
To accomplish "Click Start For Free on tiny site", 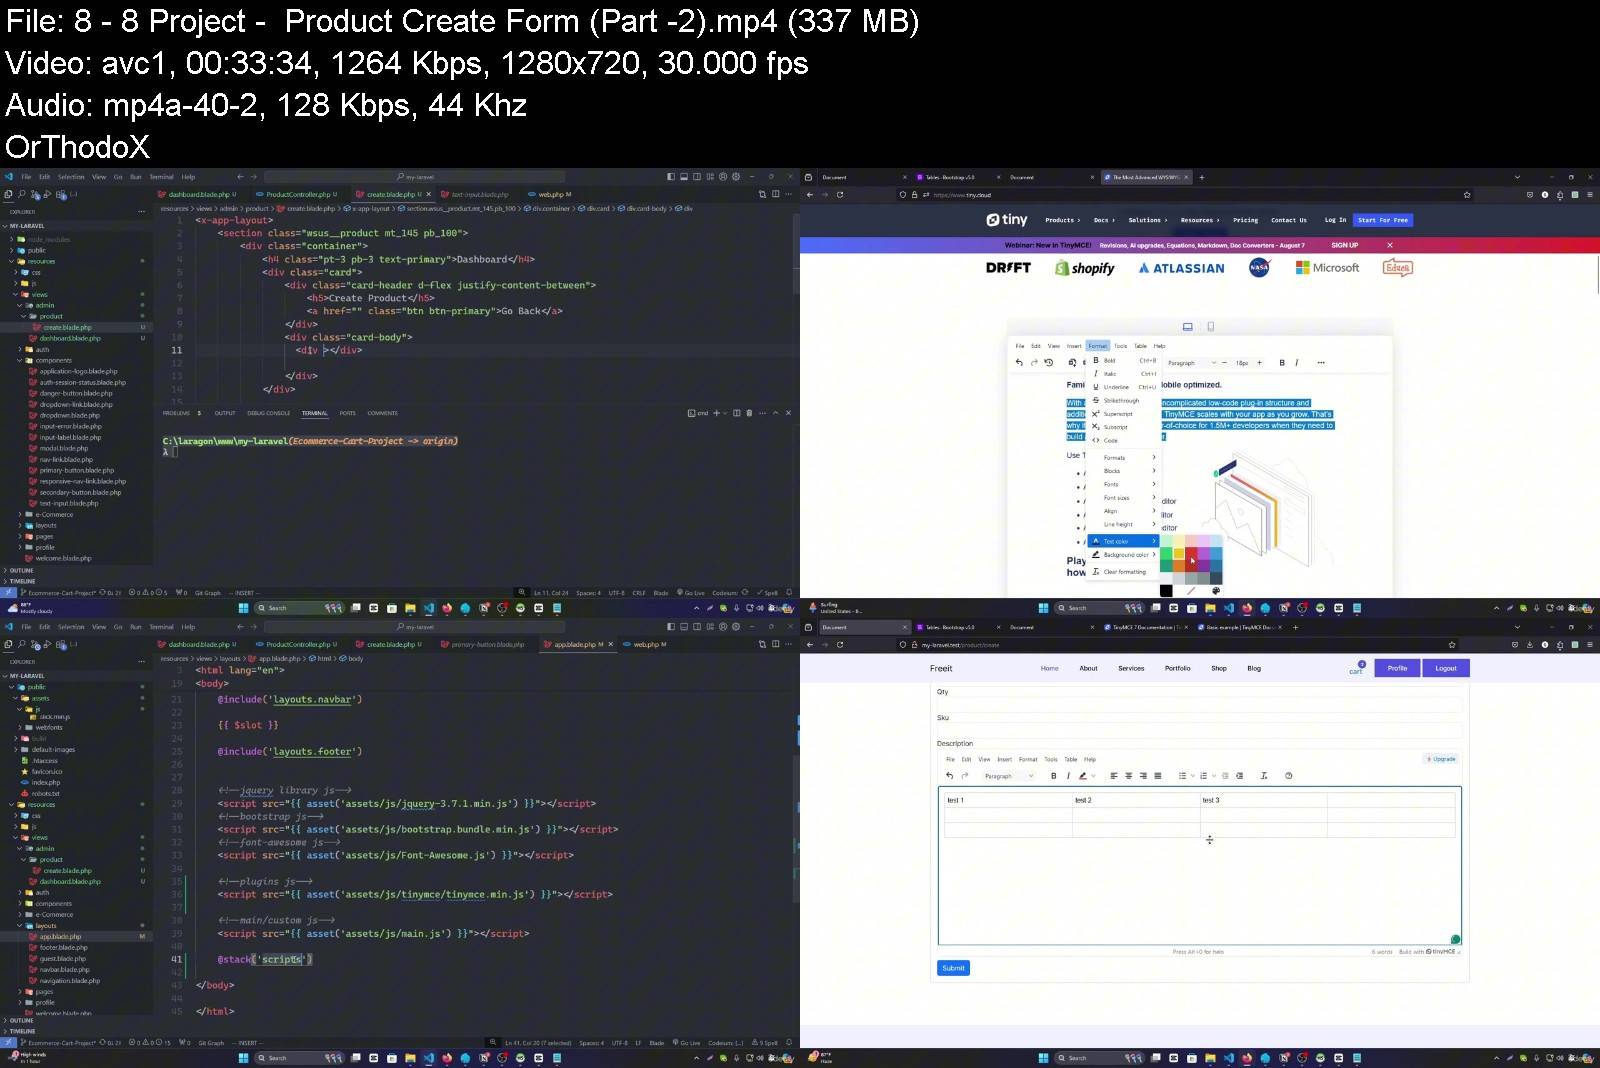I will tap(1383, 220).
